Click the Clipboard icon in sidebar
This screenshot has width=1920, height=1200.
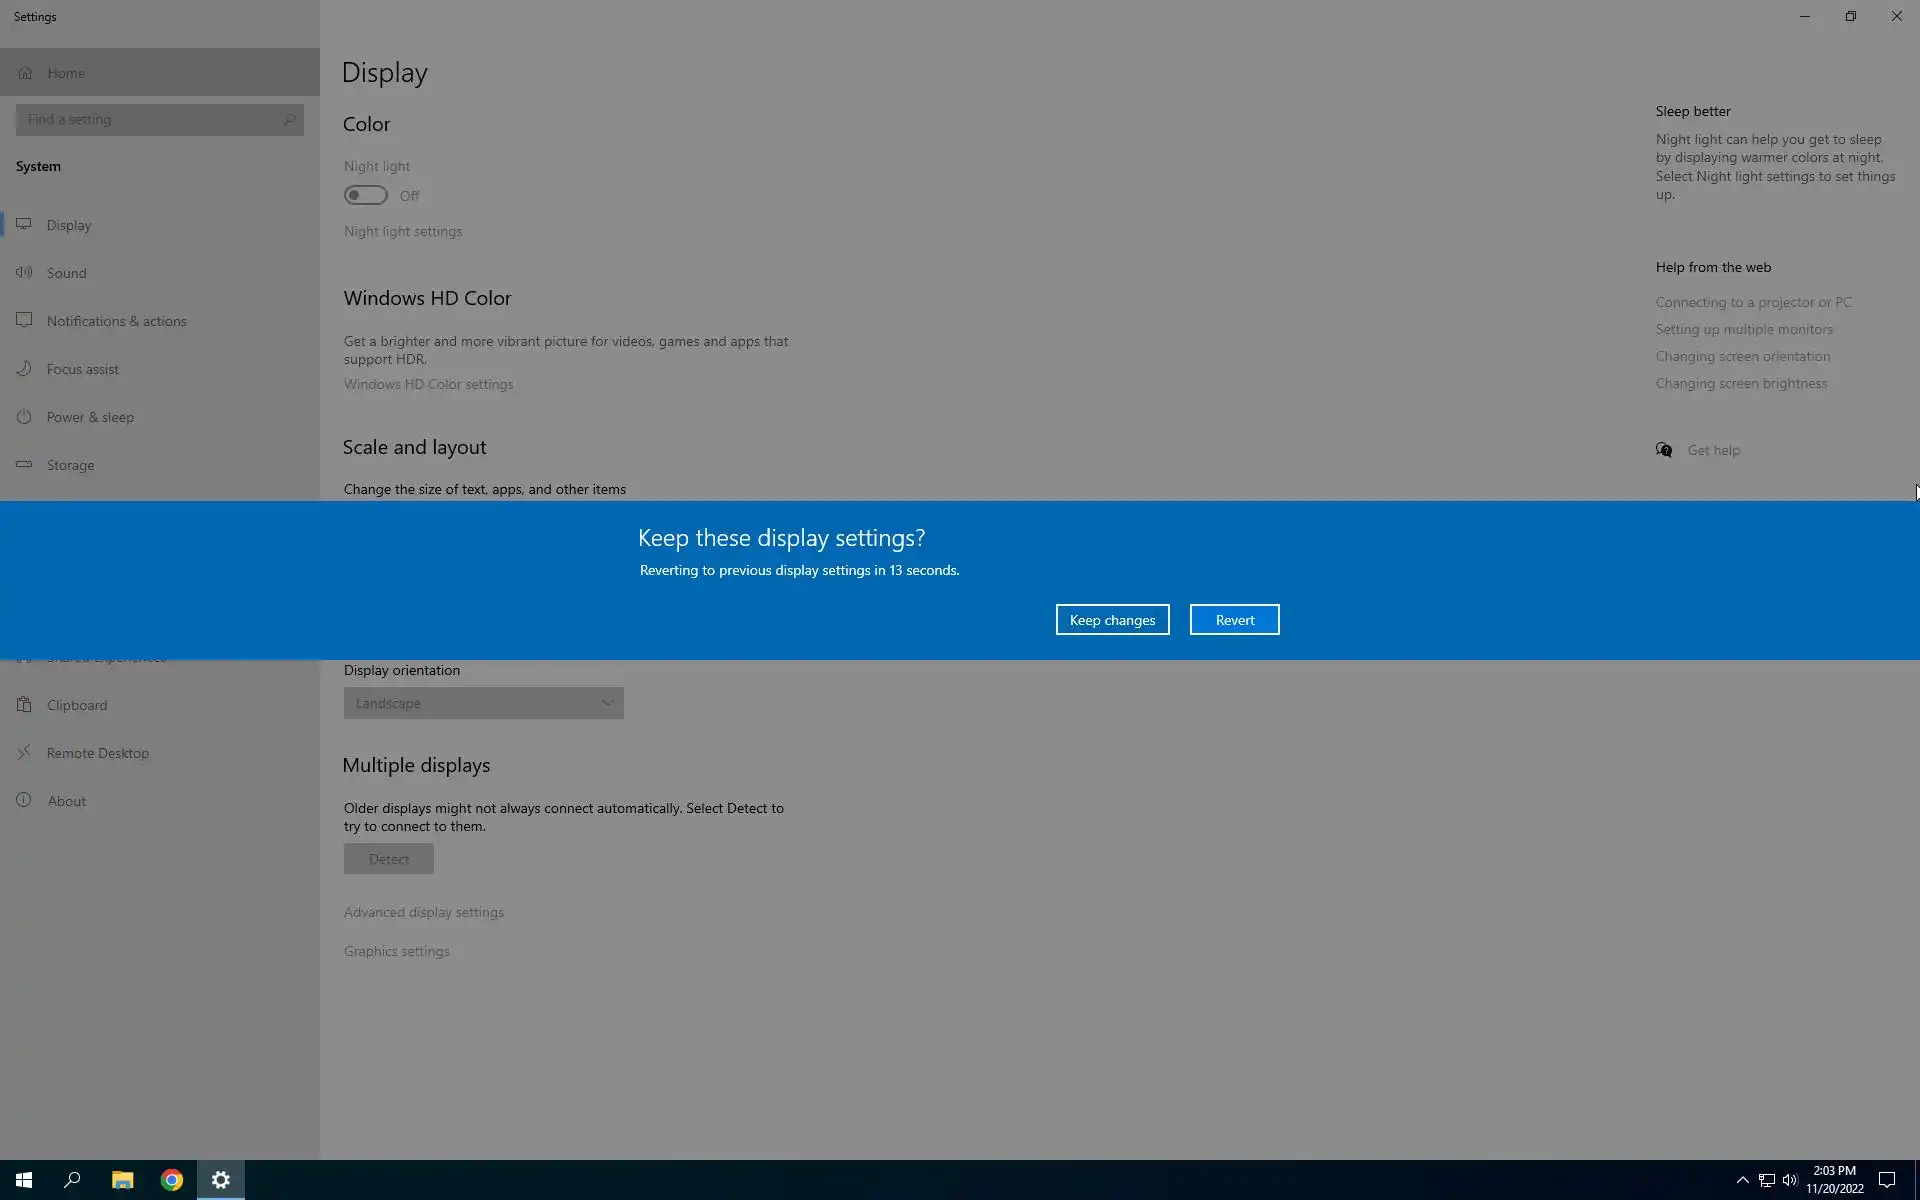24,704
